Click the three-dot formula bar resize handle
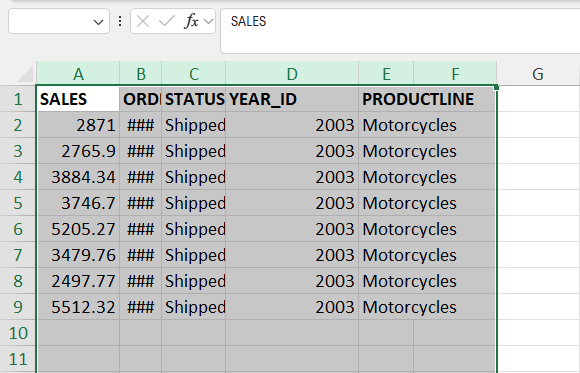 pos(120,21)
